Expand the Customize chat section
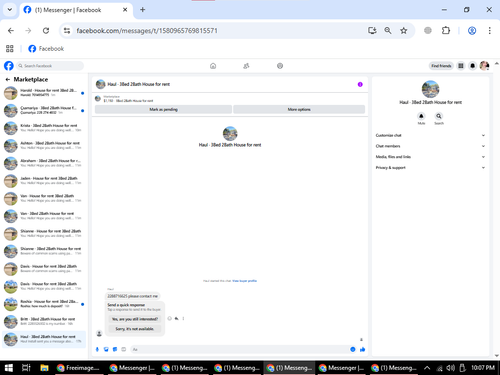 point(430,135)
